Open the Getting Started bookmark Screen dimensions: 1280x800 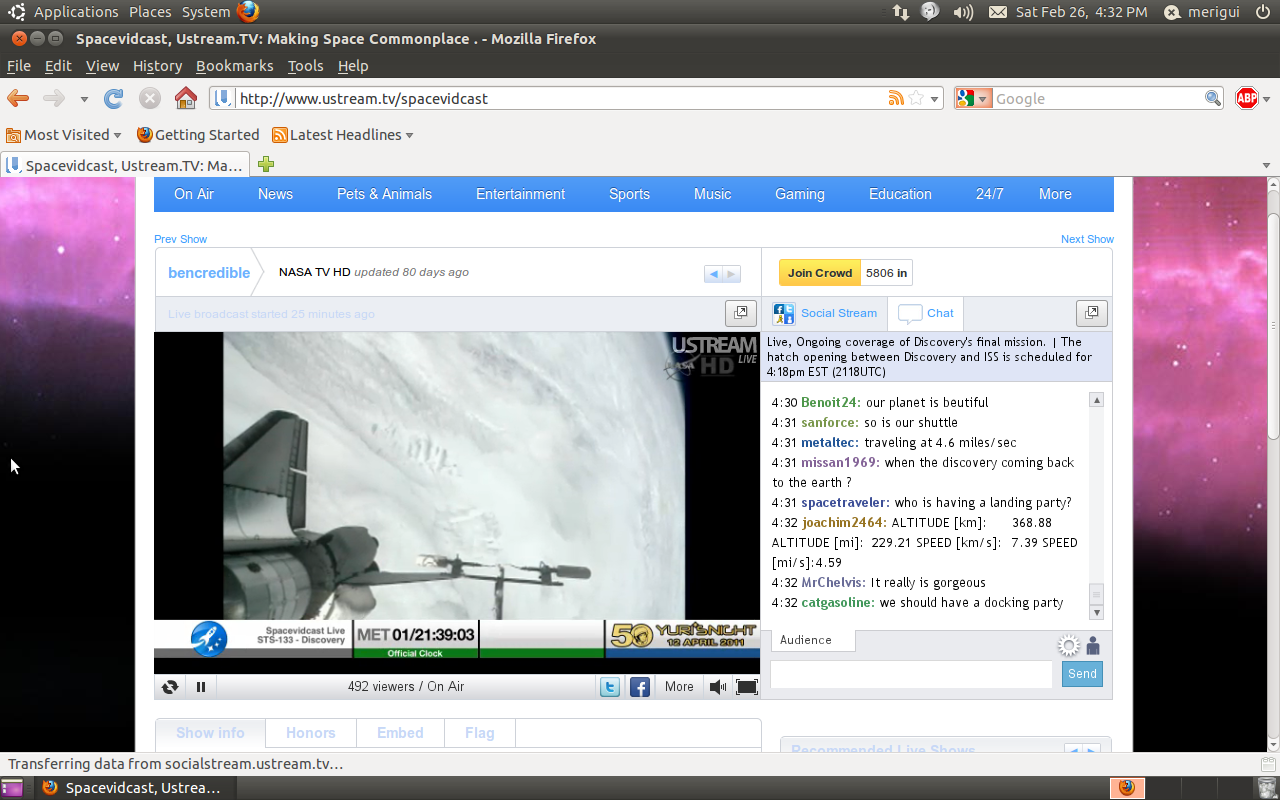coord(198,135)
